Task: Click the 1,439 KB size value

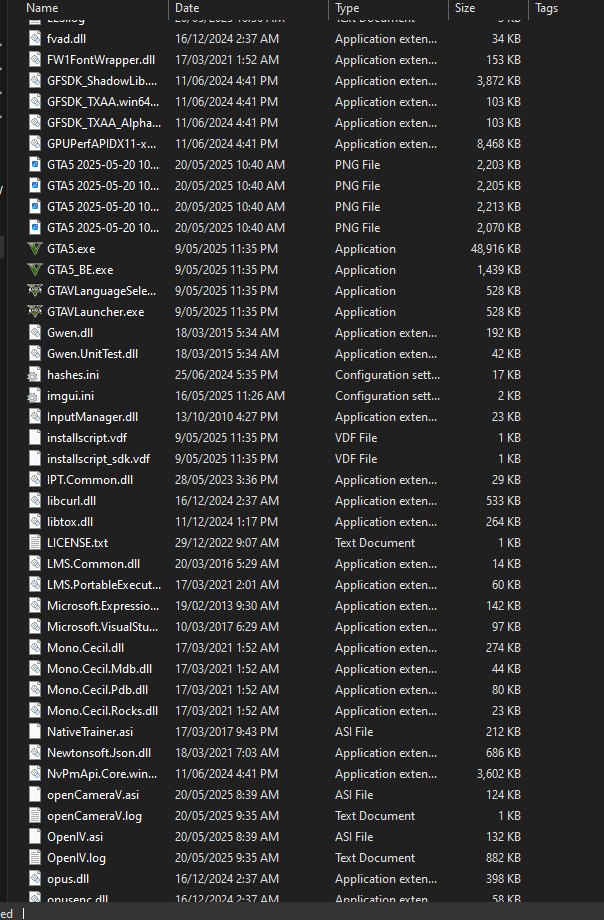Action: coord(499,270)
